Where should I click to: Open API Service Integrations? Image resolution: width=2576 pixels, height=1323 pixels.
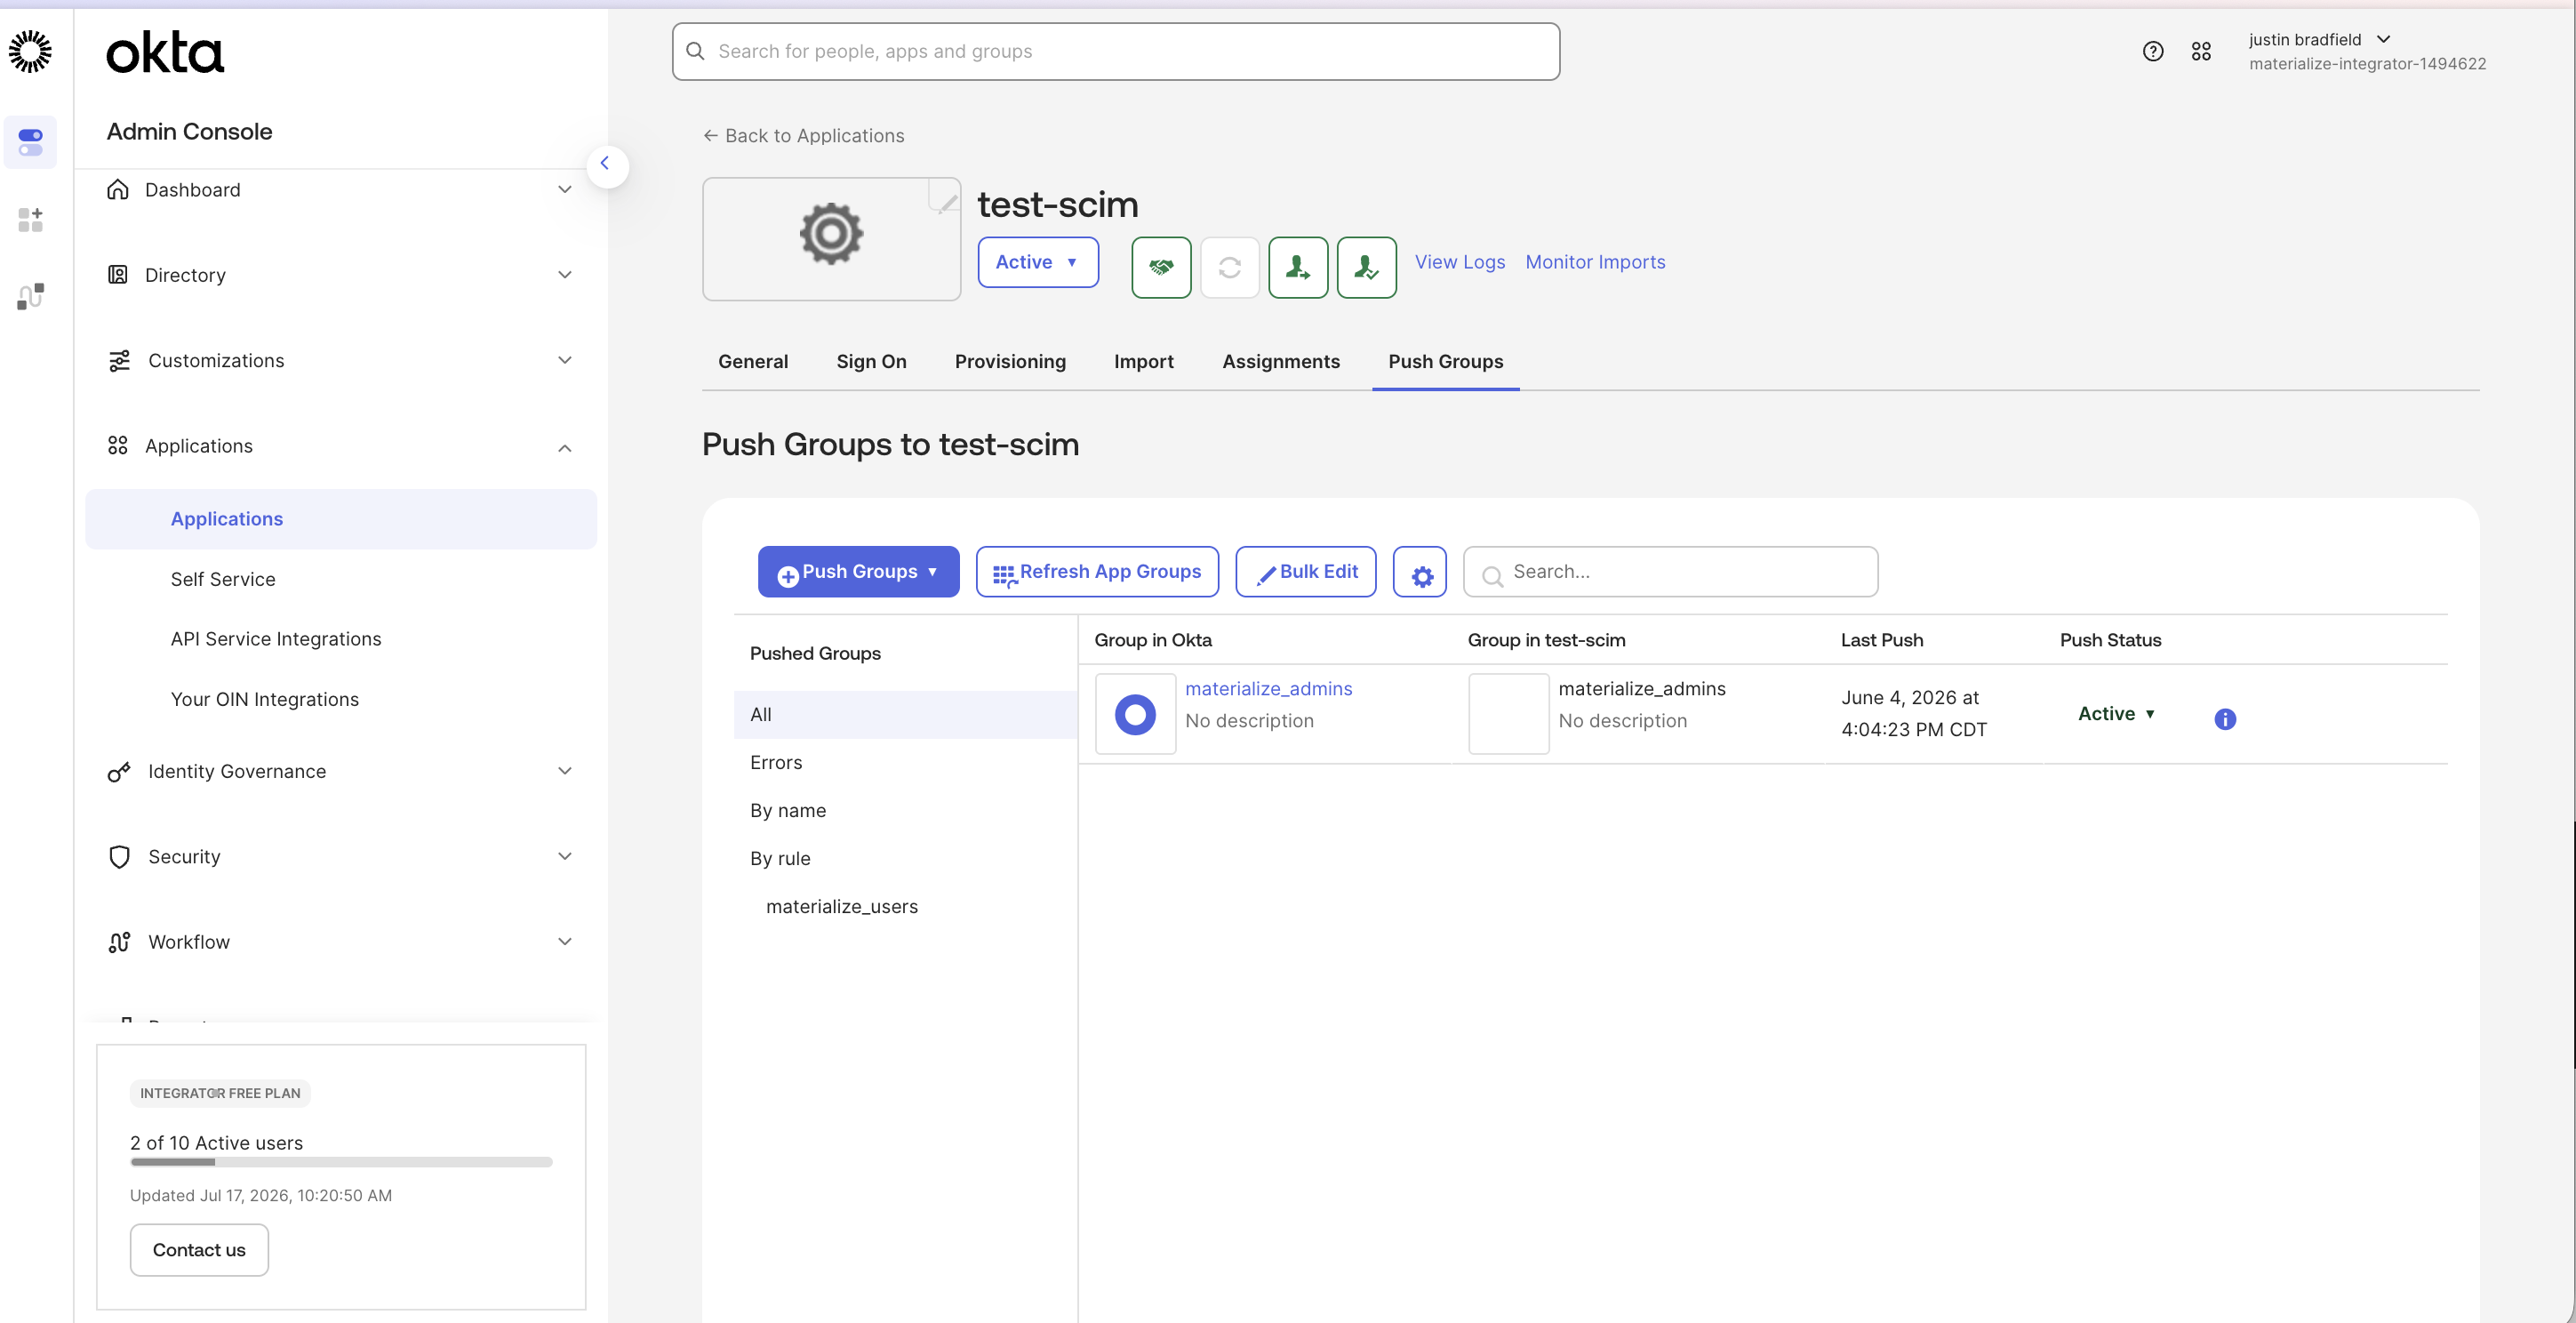(x=275, y=639)
